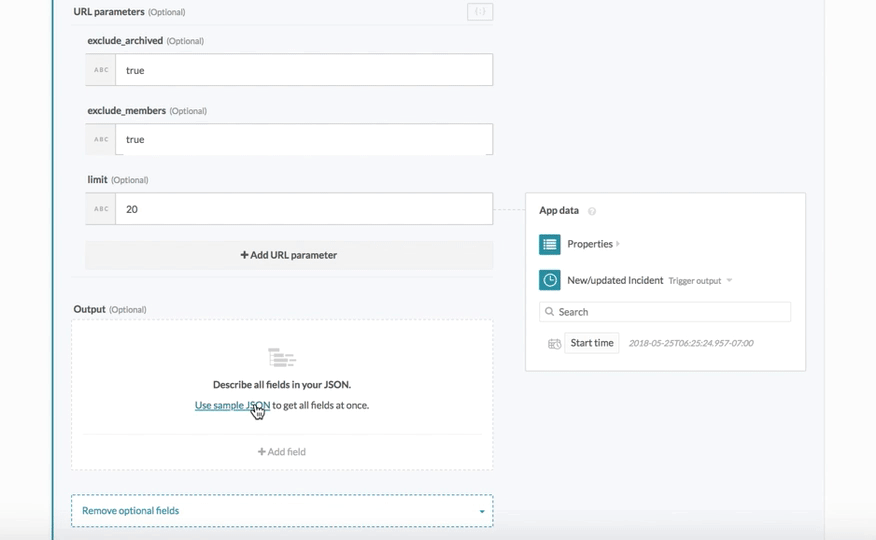The image size is (876, 540).
Task: Click the ABC type icon for exclude_members
Action: (x=101, y=140)
